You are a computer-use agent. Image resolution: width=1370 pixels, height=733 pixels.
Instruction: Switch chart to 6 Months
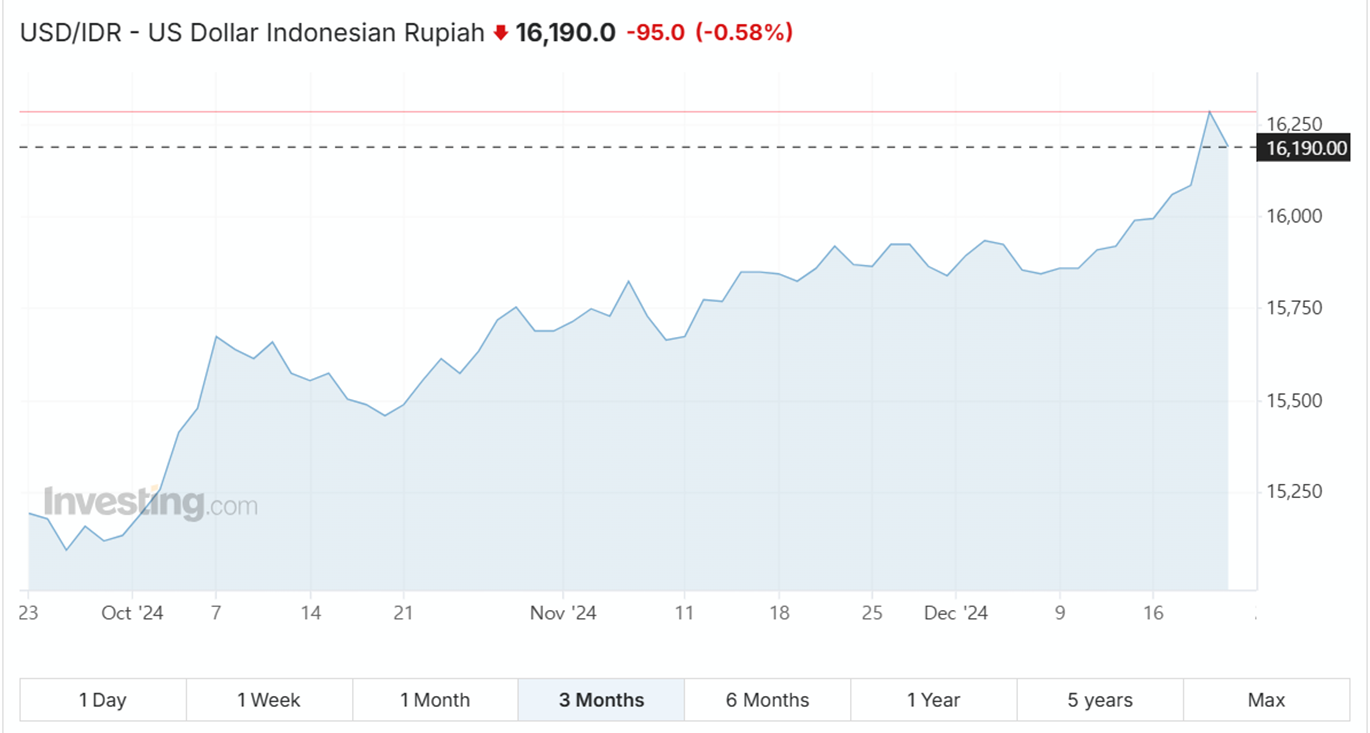767,700
